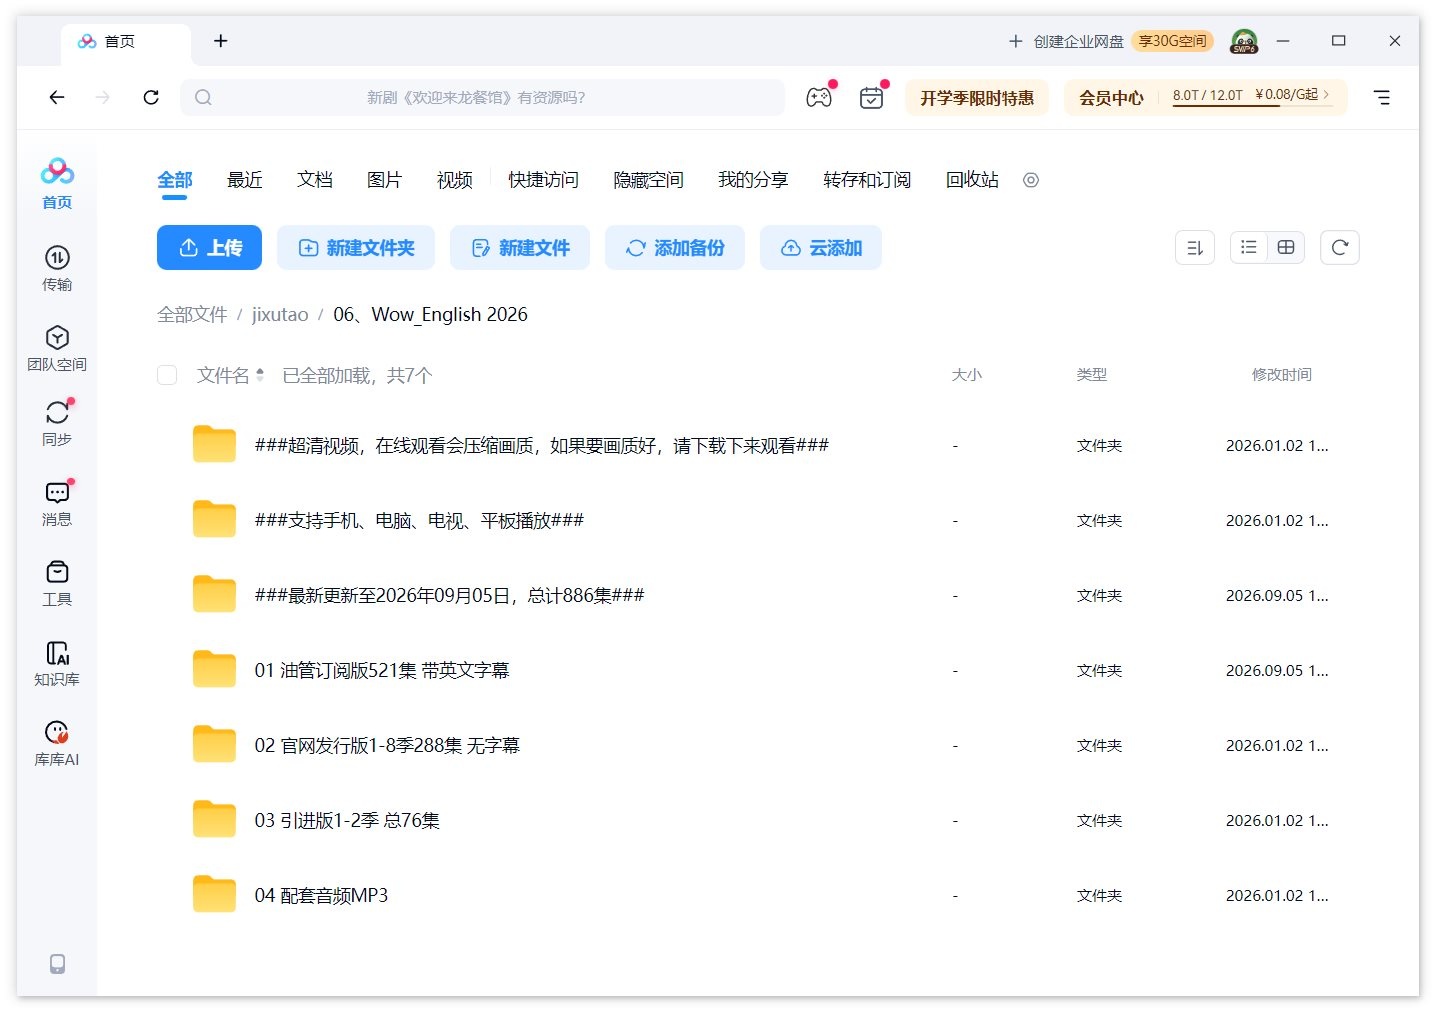Toggle the select-all files checkbox
The height and width of the screenshot is (1018, 1439).
click(167, 375)
